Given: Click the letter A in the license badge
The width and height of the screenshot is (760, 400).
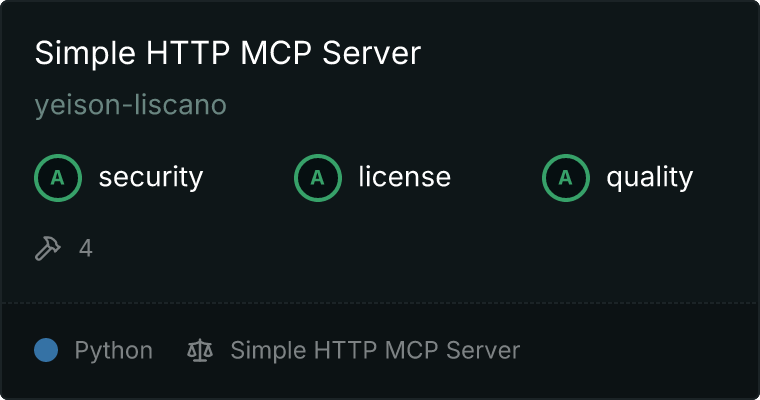Looking at the screenshot, I should 317,178.
